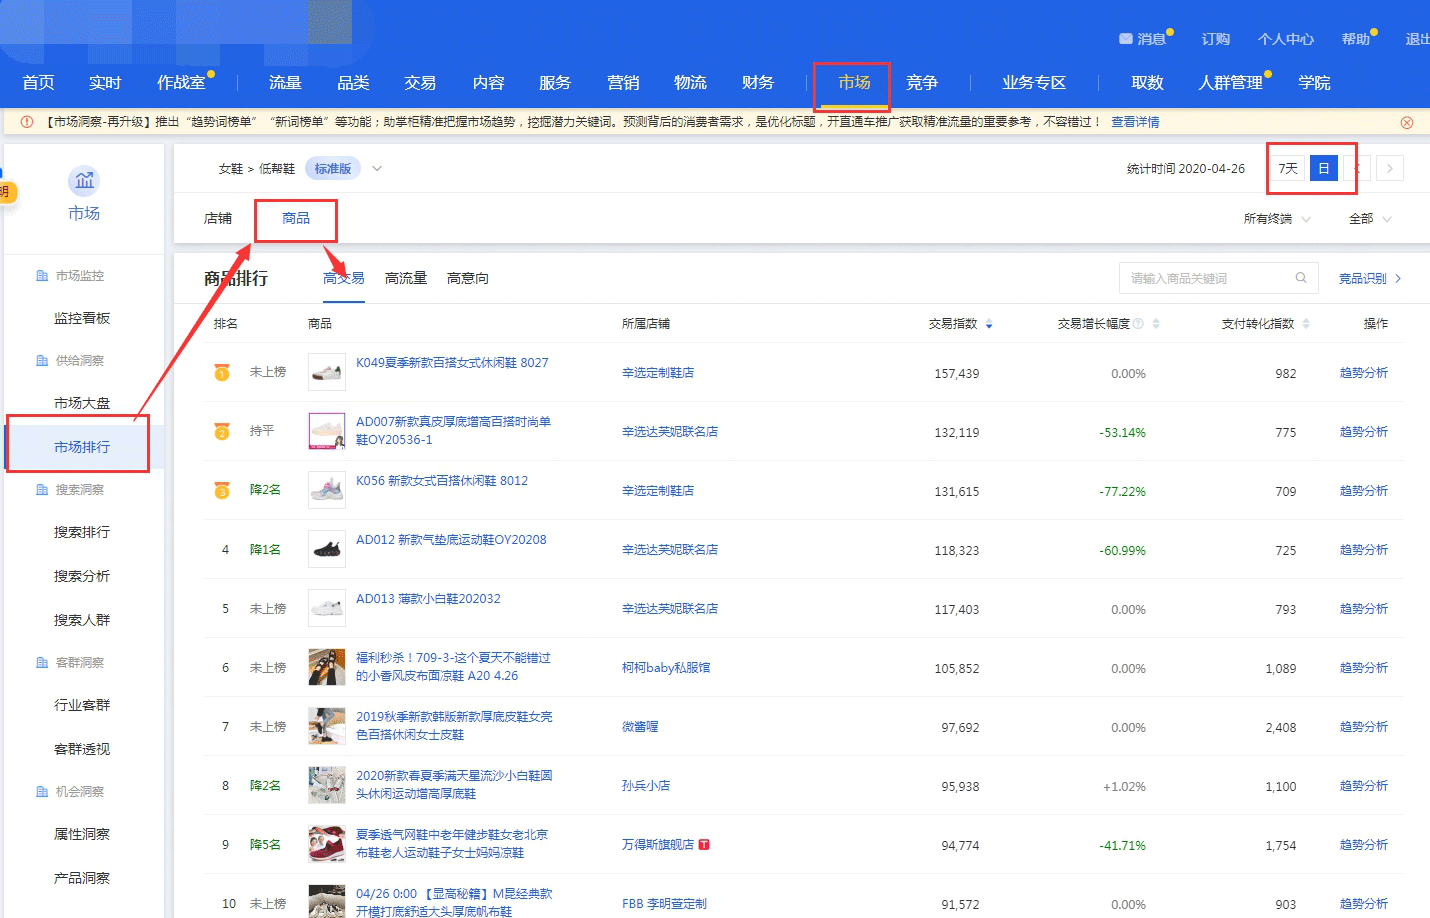This screenshot has height=918, width=1430.
Task: Open the 所有终端 dropdown
Action: coord(1276,219)
